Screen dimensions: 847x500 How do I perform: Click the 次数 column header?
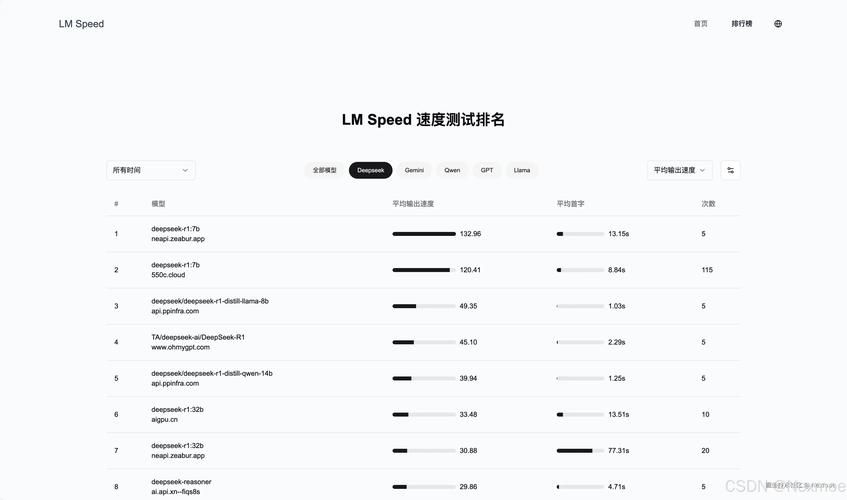[x=708, y=204]
